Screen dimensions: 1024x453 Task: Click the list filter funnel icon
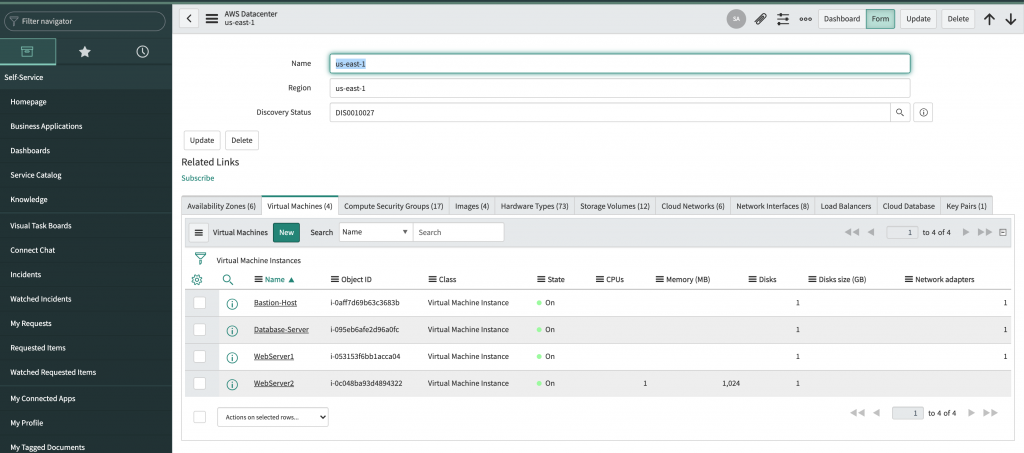(x=200, y=258)
